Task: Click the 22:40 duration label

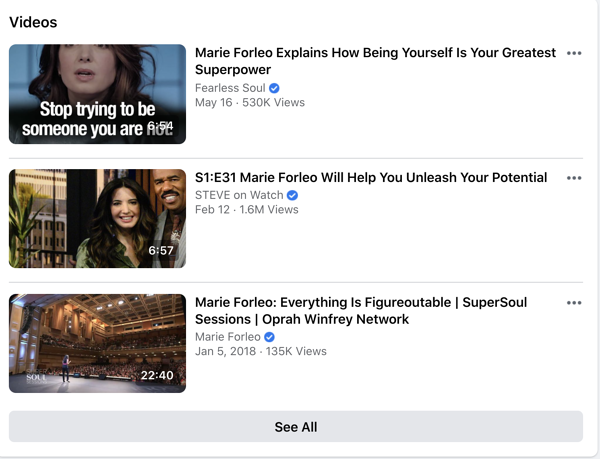Action: click(x=157, y=375)
